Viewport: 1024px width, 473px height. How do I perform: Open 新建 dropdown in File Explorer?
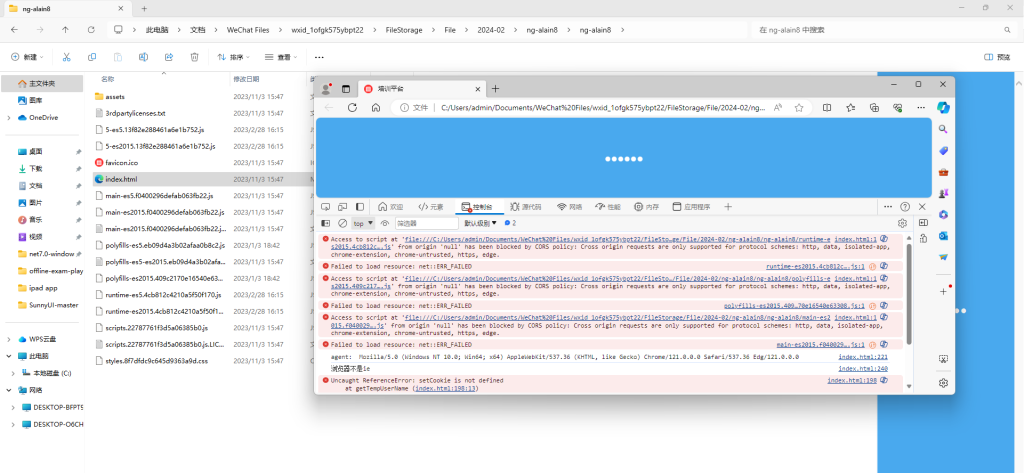point(27,57)
